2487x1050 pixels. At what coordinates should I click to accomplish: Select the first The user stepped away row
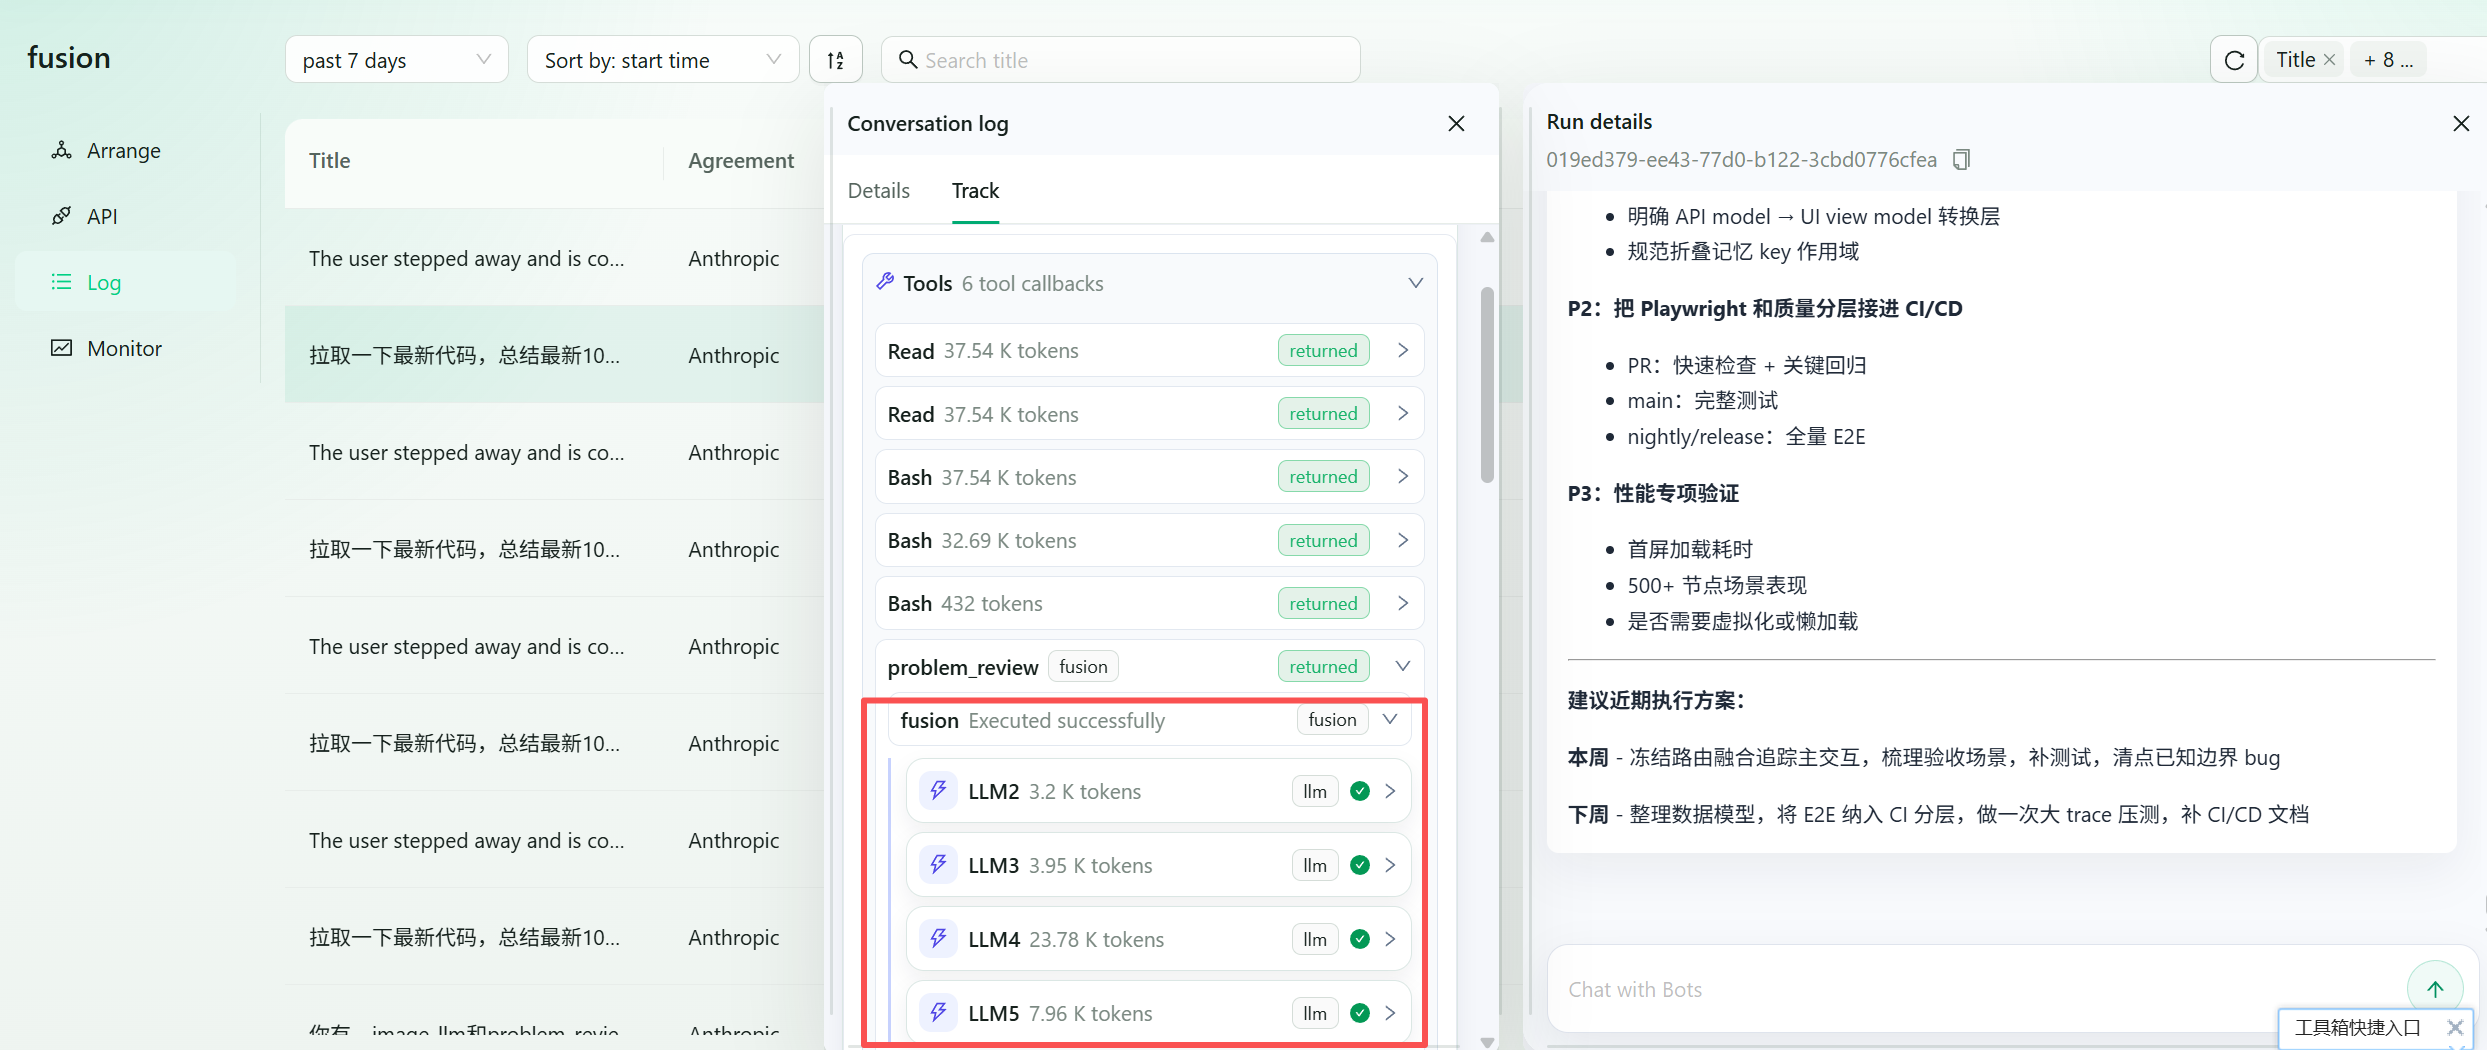click(x=554, y=258)
